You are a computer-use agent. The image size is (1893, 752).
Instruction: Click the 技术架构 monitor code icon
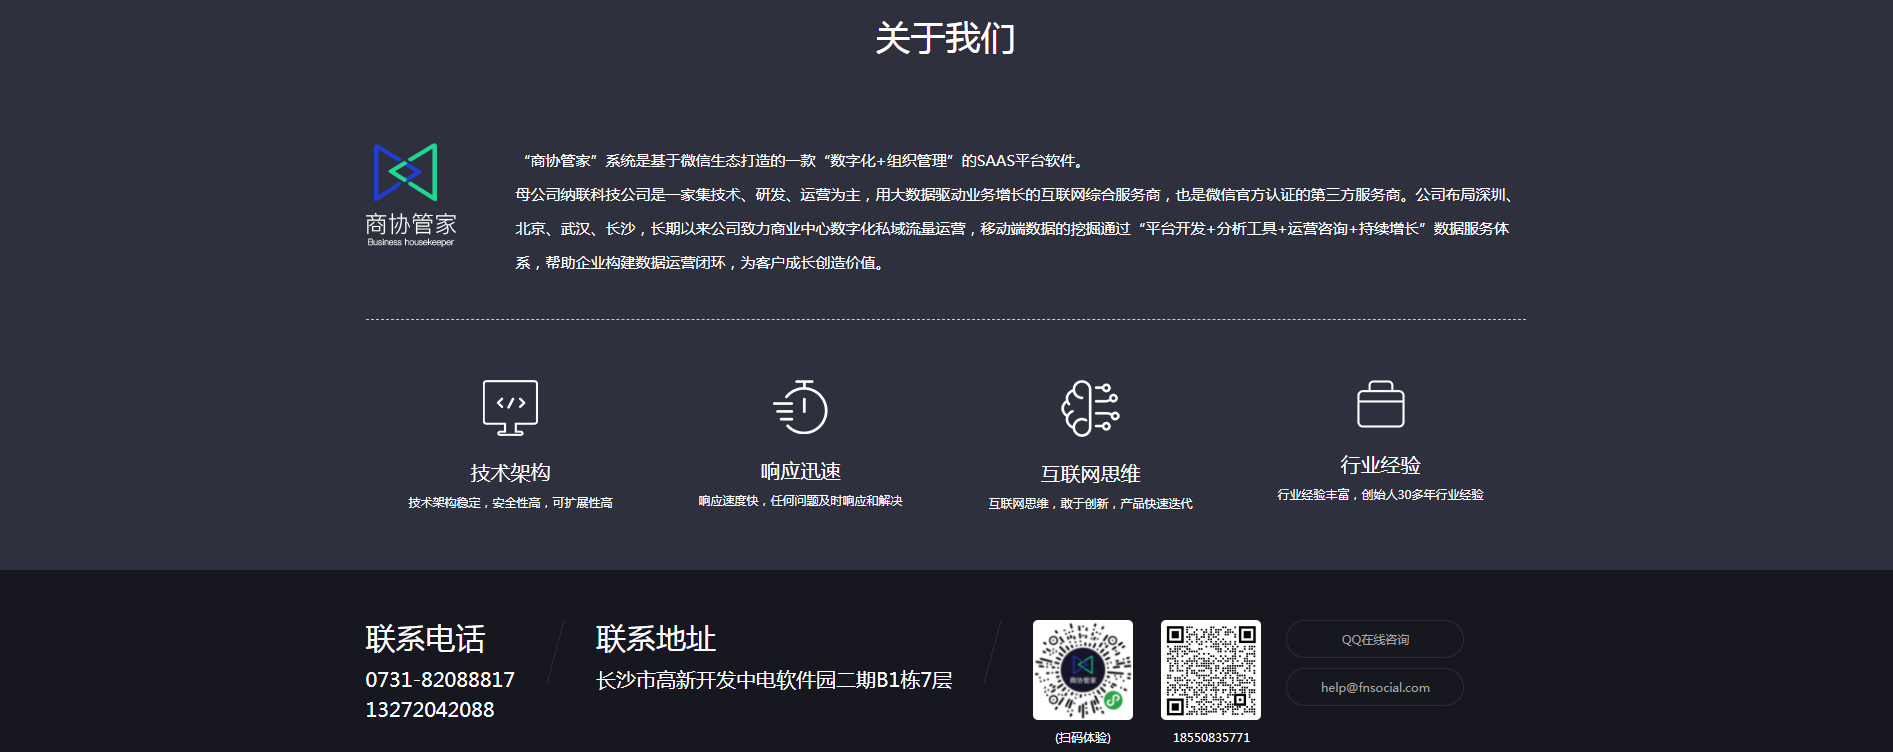click(x=510, y=408)
